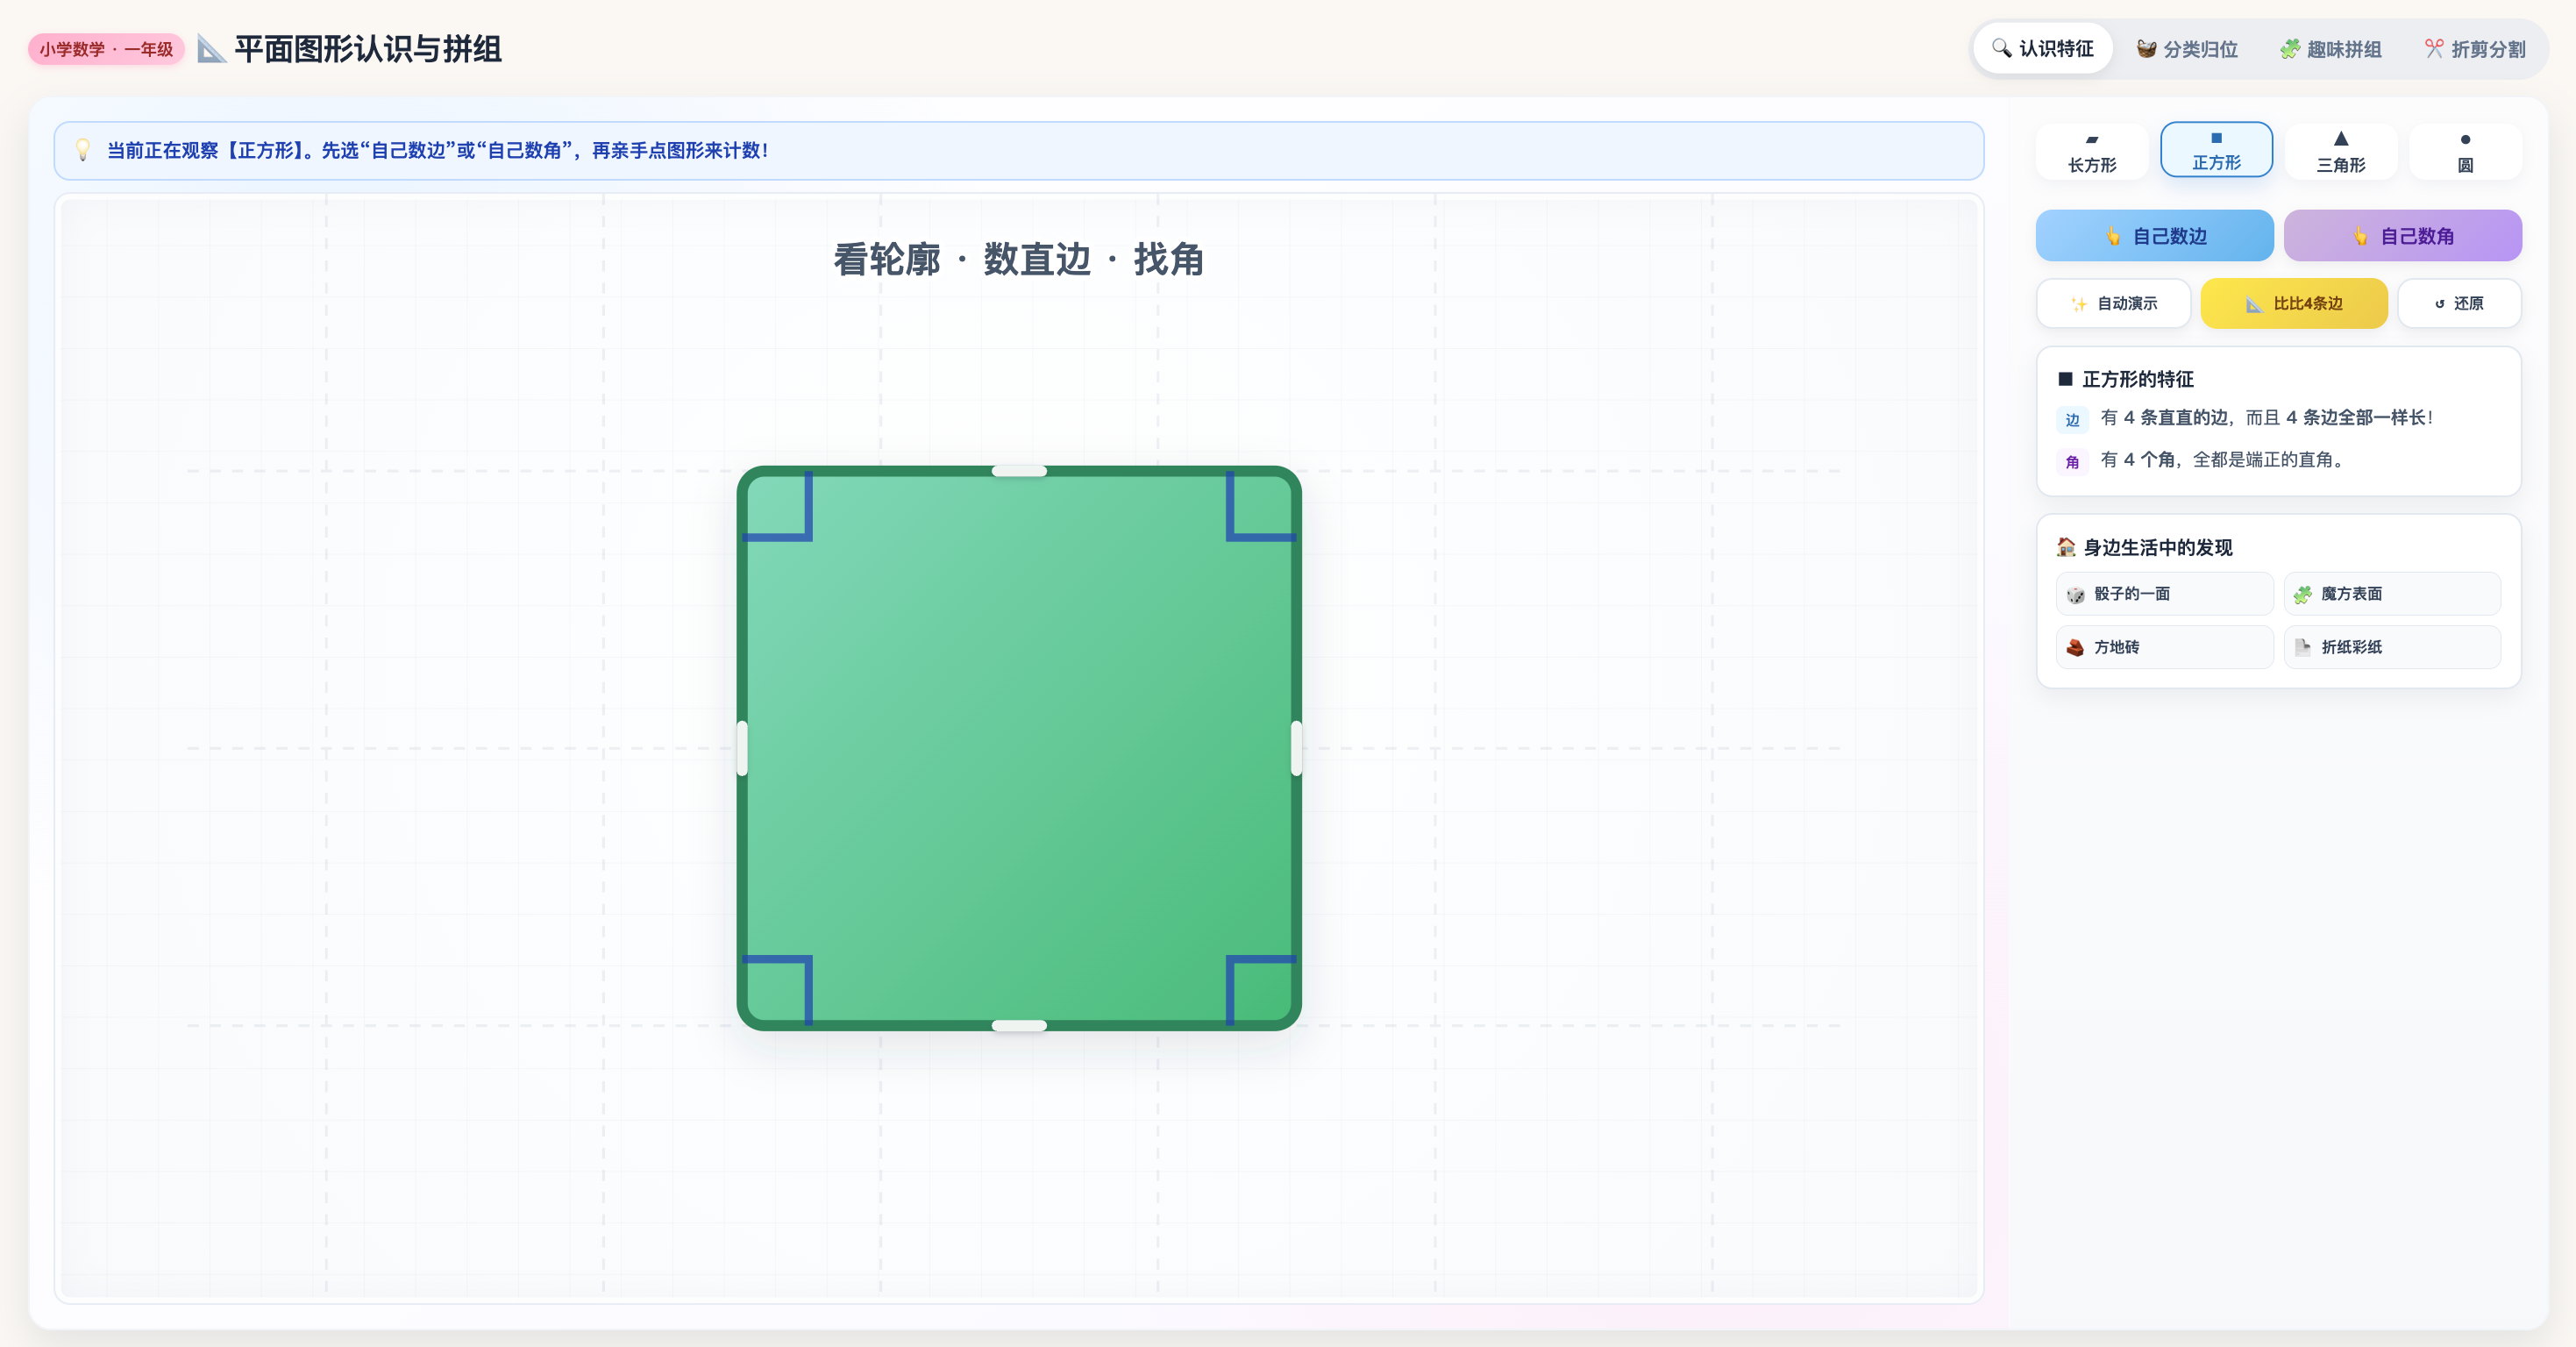Click the 比比4条边 compare button

point(2293,303)
